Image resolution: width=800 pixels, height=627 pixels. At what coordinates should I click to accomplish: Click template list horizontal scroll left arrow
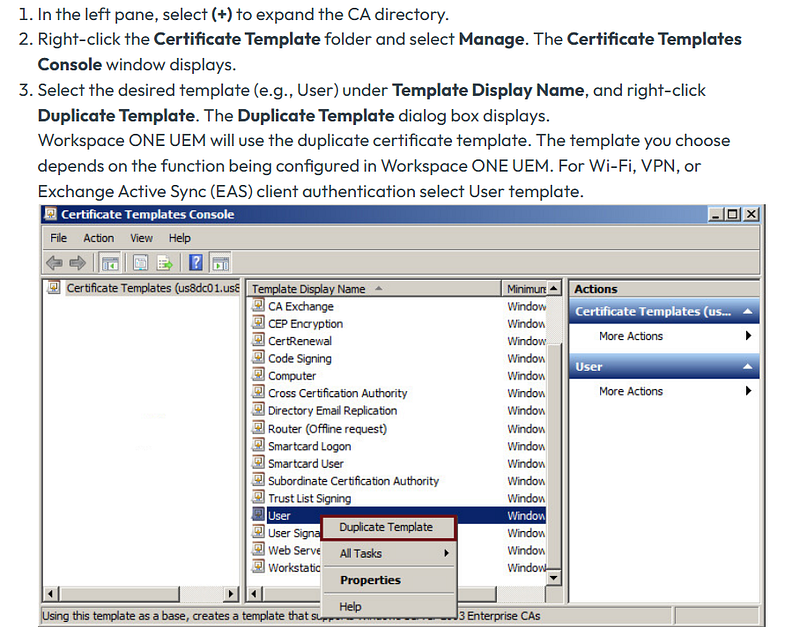(255, 594)
